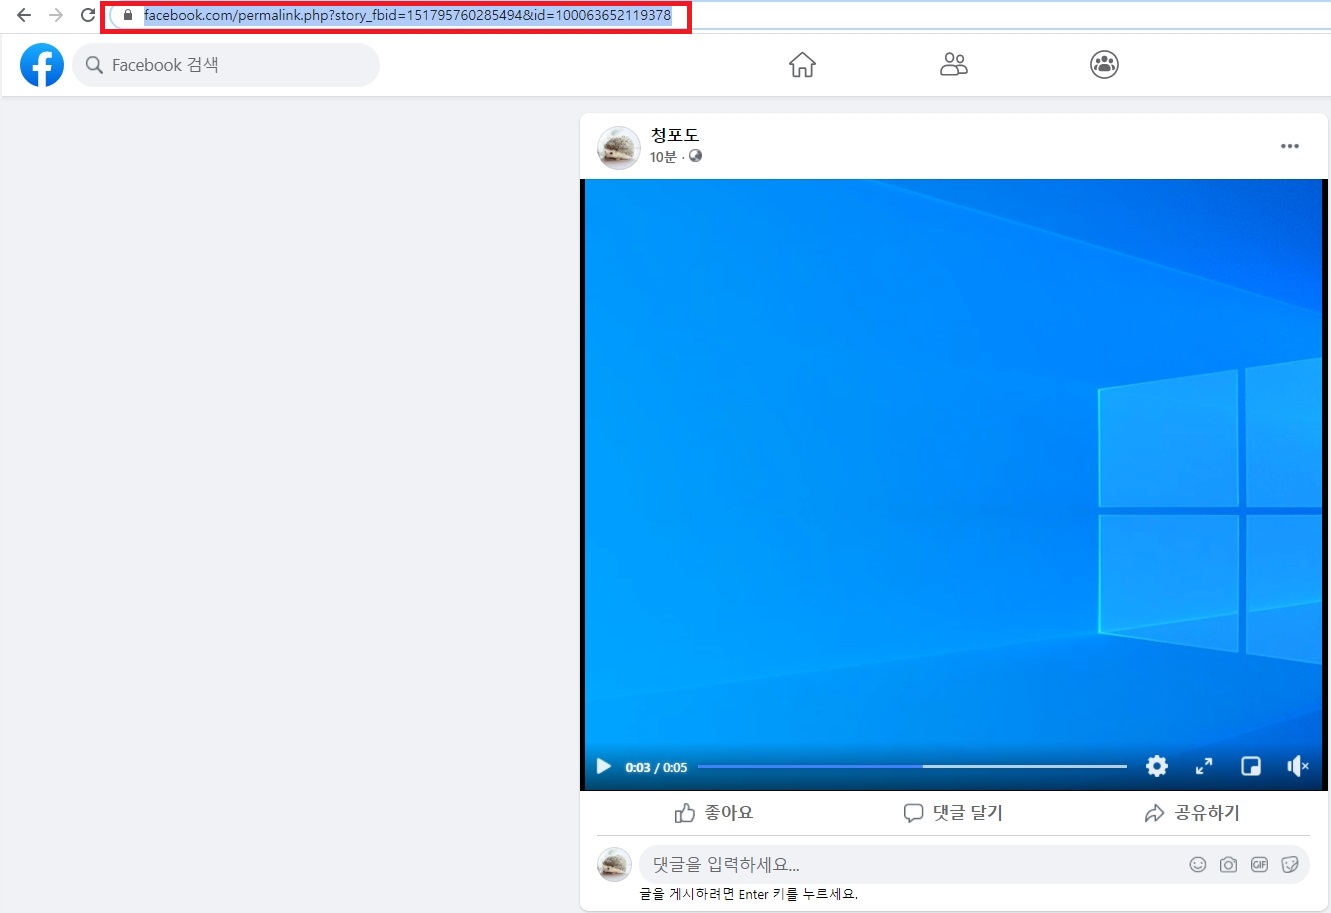Open the Friends tab icon
The image size is (1331, 913).
954,65
